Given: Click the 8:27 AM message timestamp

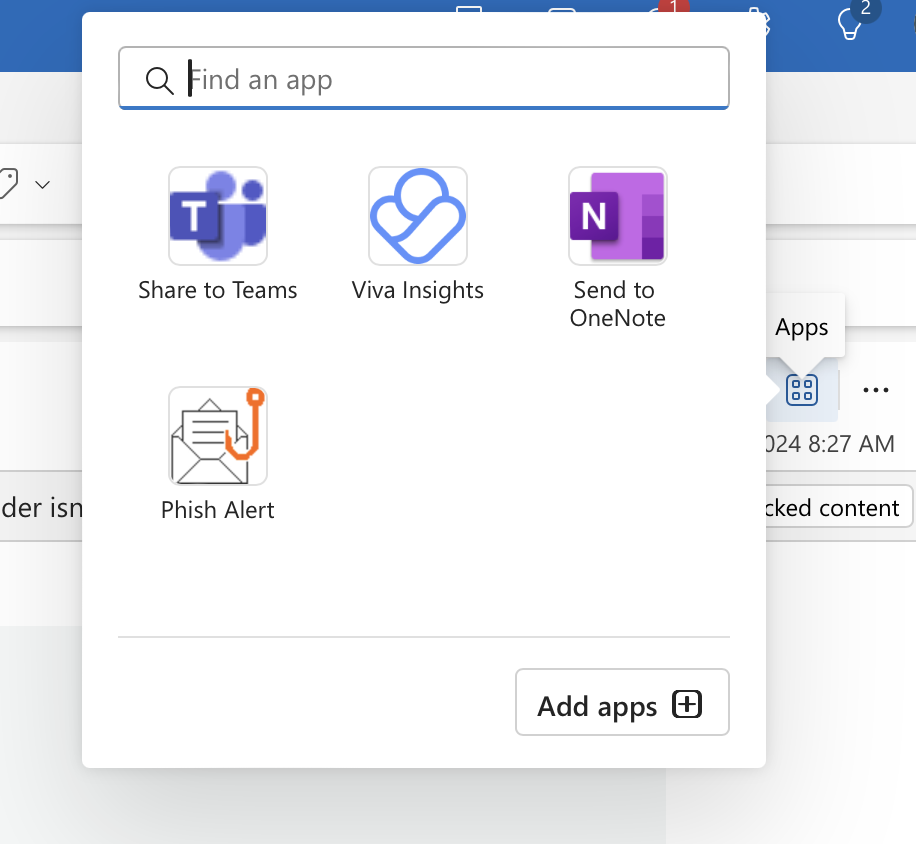Looking at the screenshot, I should click(830, 444).
